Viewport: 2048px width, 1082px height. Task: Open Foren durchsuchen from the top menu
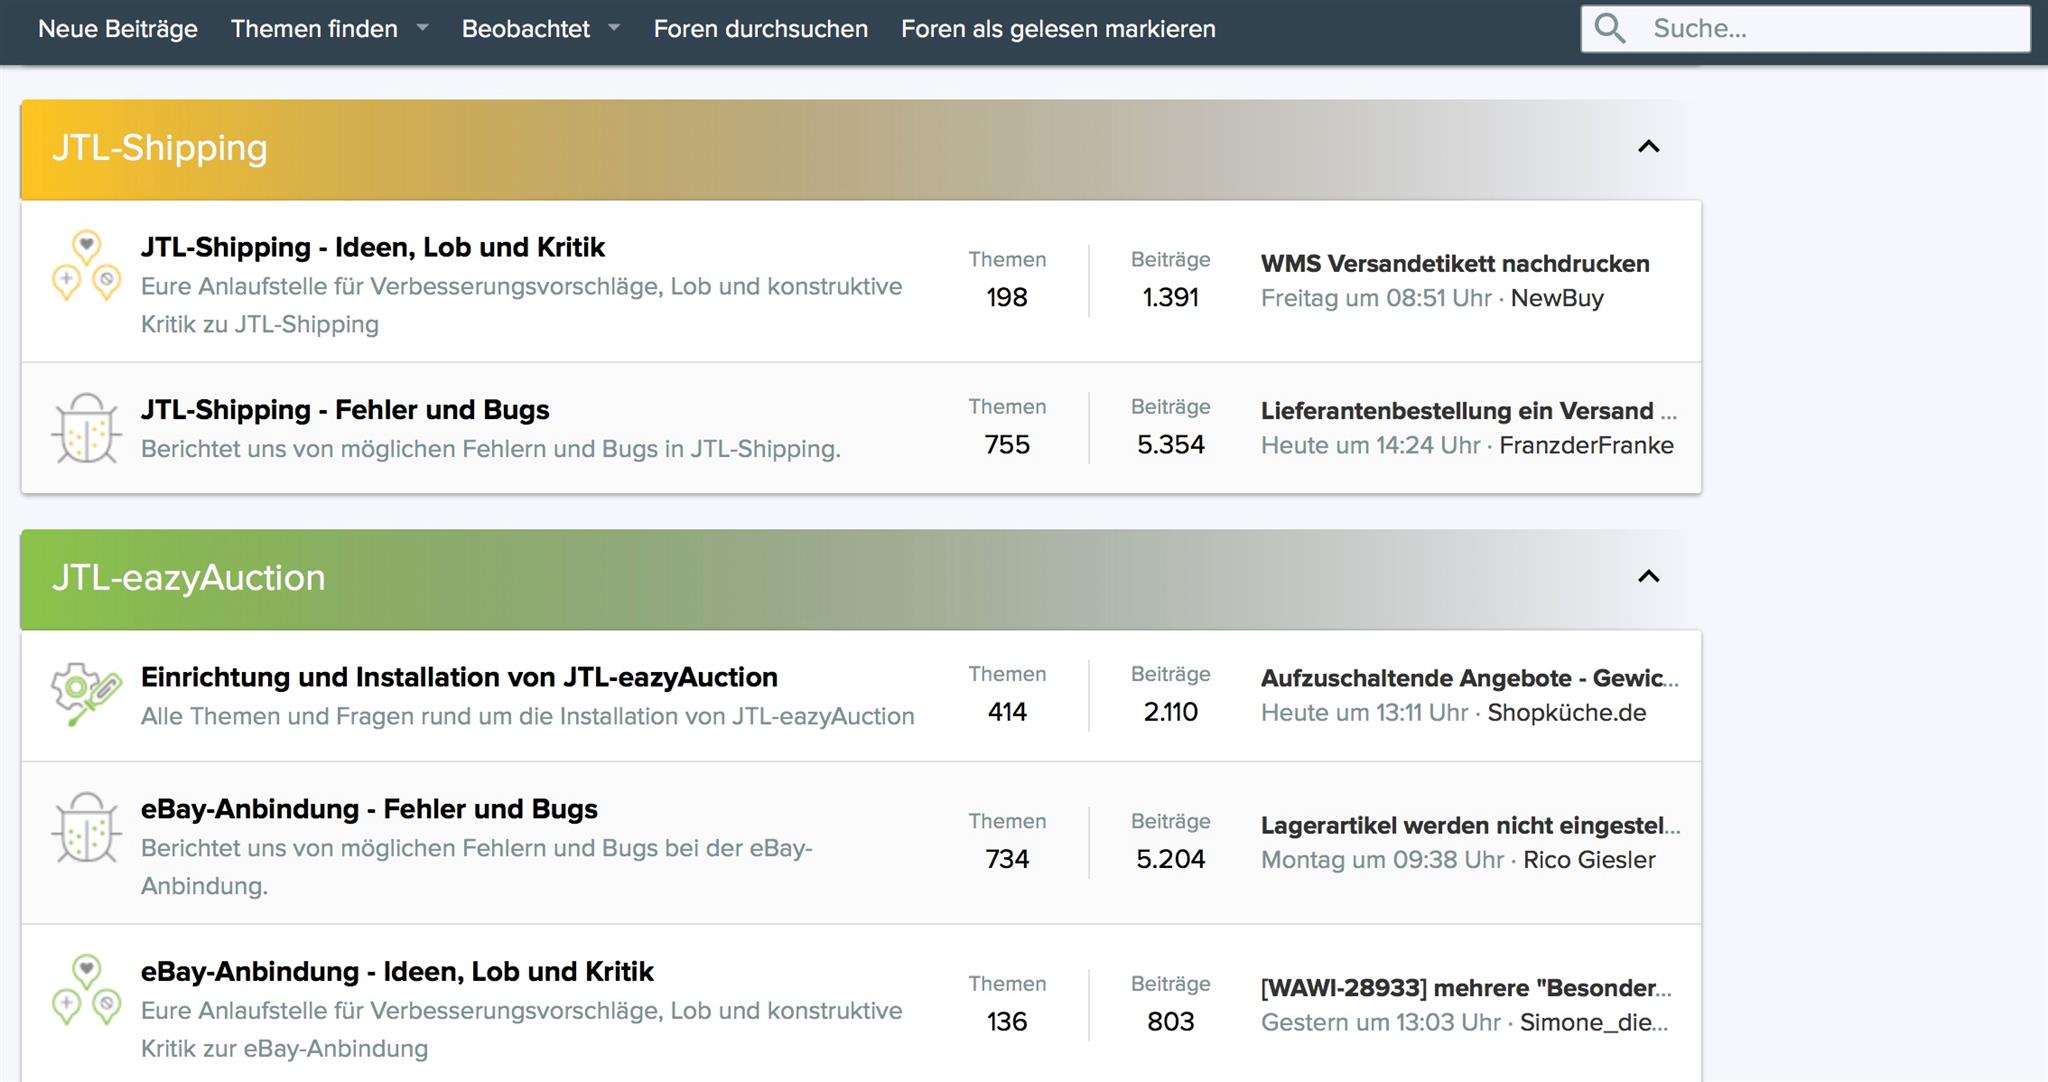[x=760, y=28]
